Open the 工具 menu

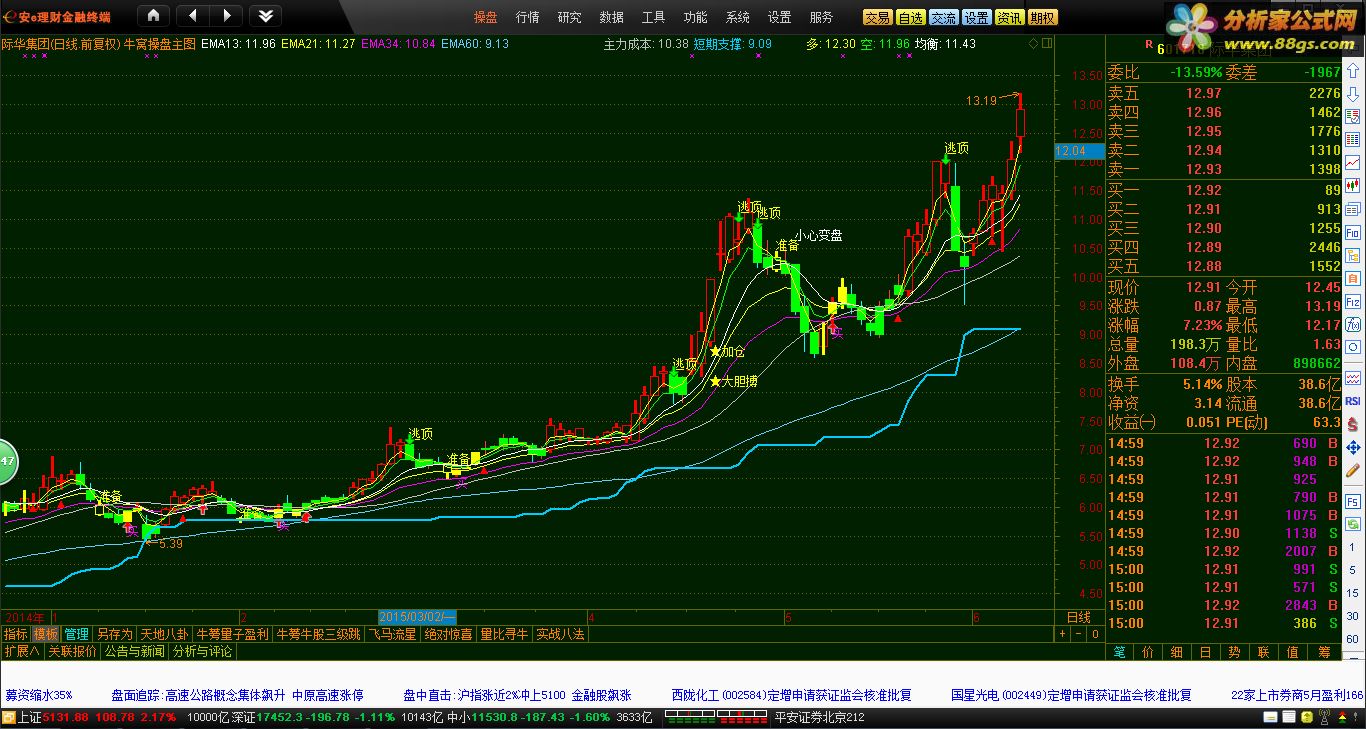tap(654, 17)
